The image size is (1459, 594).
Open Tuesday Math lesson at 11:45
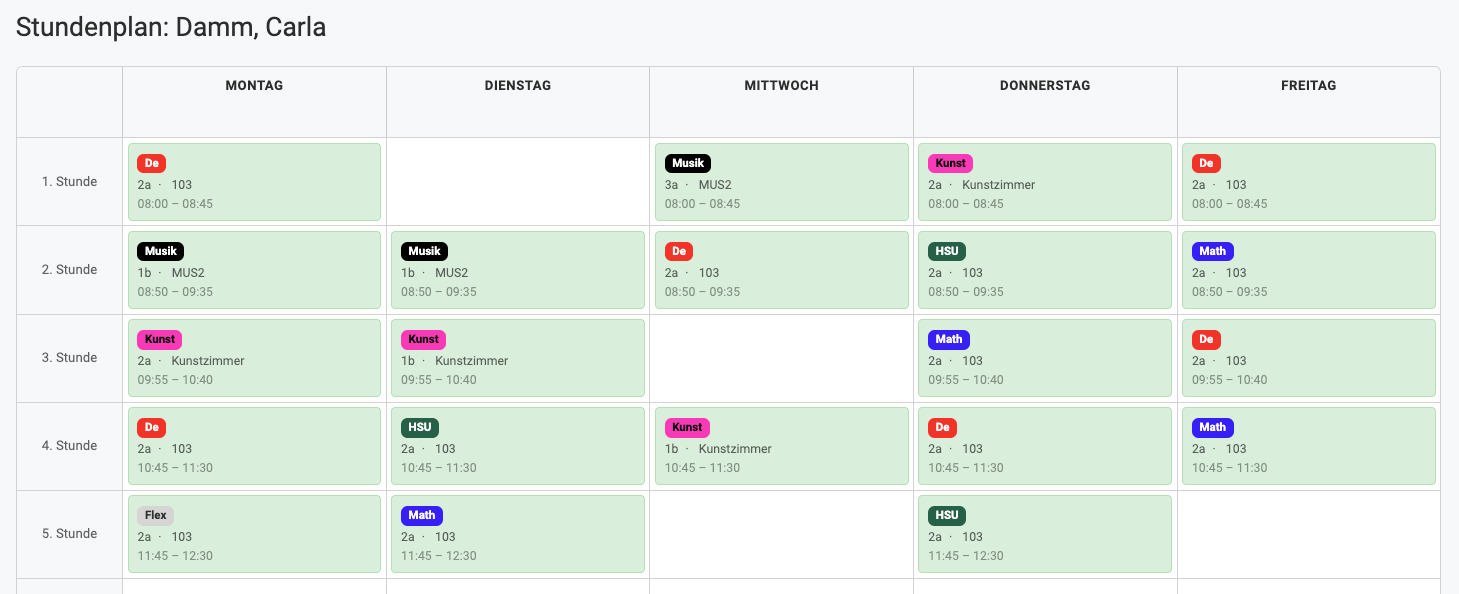(518, 534)
